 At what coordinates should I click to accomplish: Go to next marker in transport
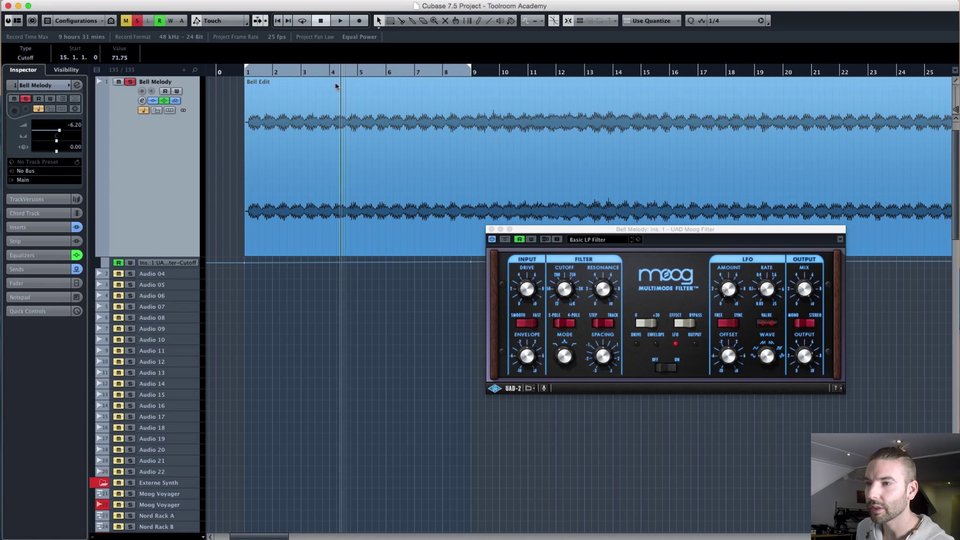288,21
